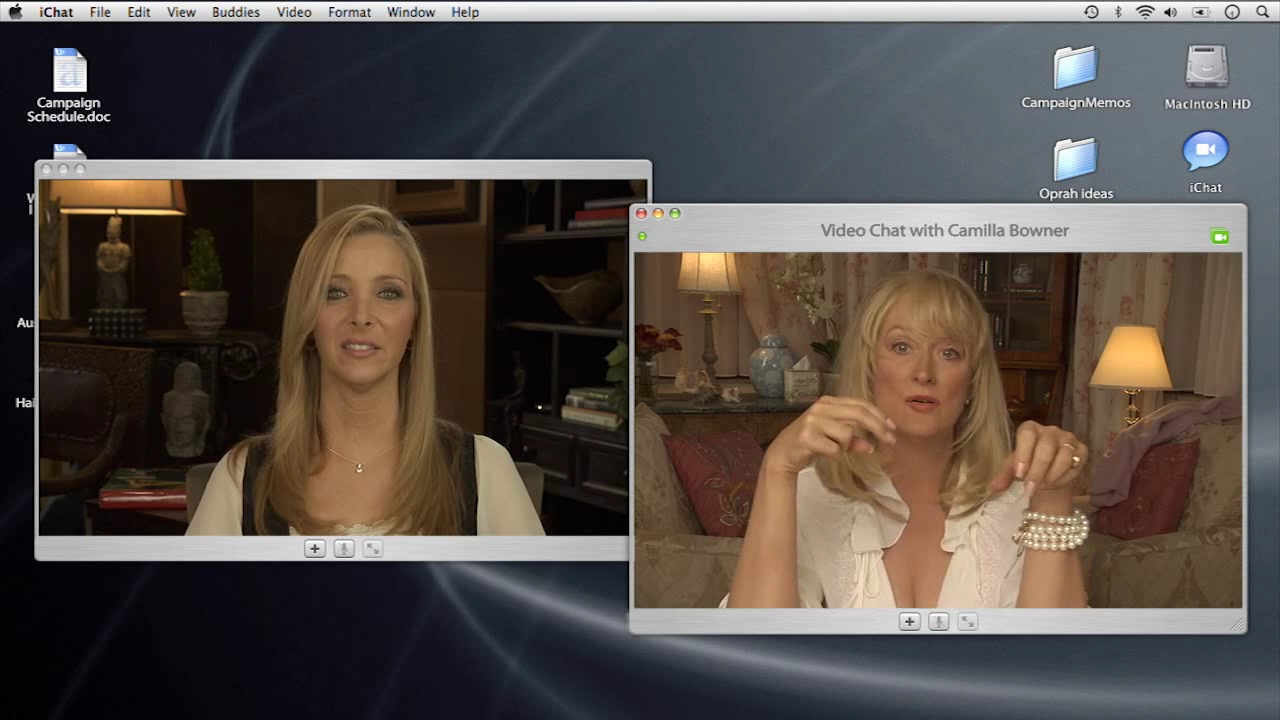Select the Macintosh HD drive icon
This screenshot has height=720, width=1280.
click(x=1207, y=78)
